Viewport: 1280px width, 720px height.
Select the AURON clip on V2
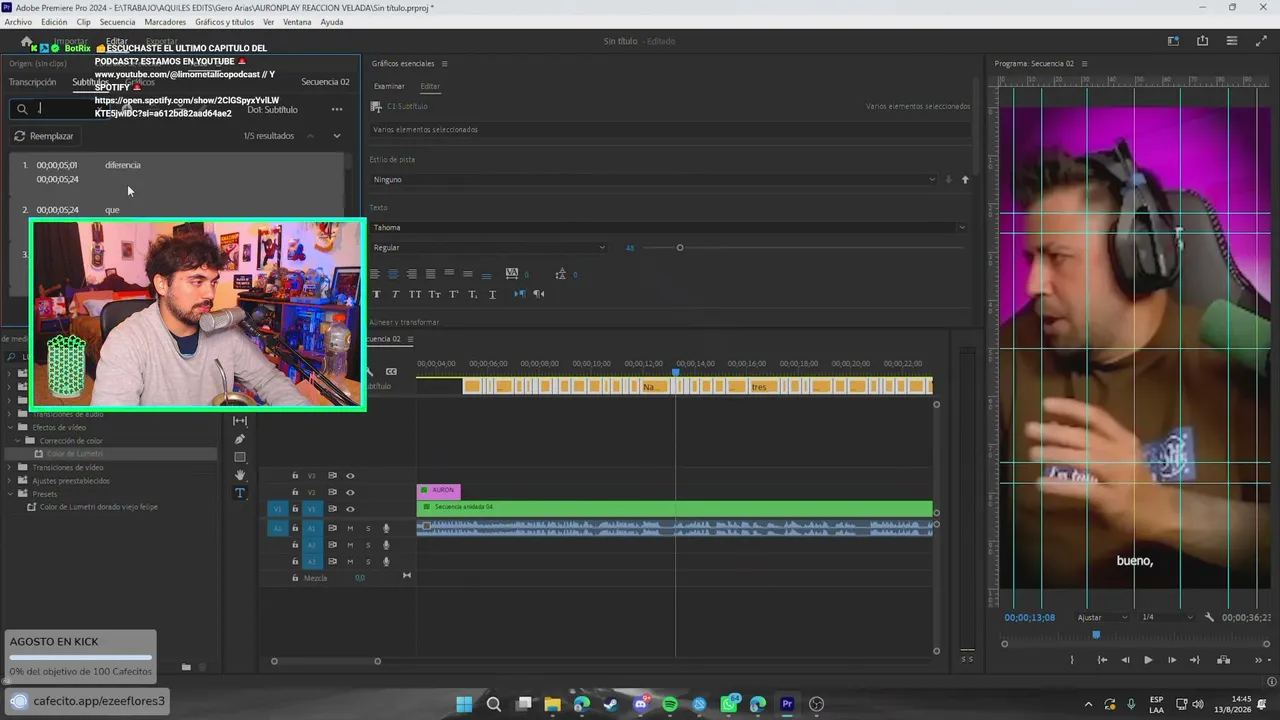tap(438, 491)
